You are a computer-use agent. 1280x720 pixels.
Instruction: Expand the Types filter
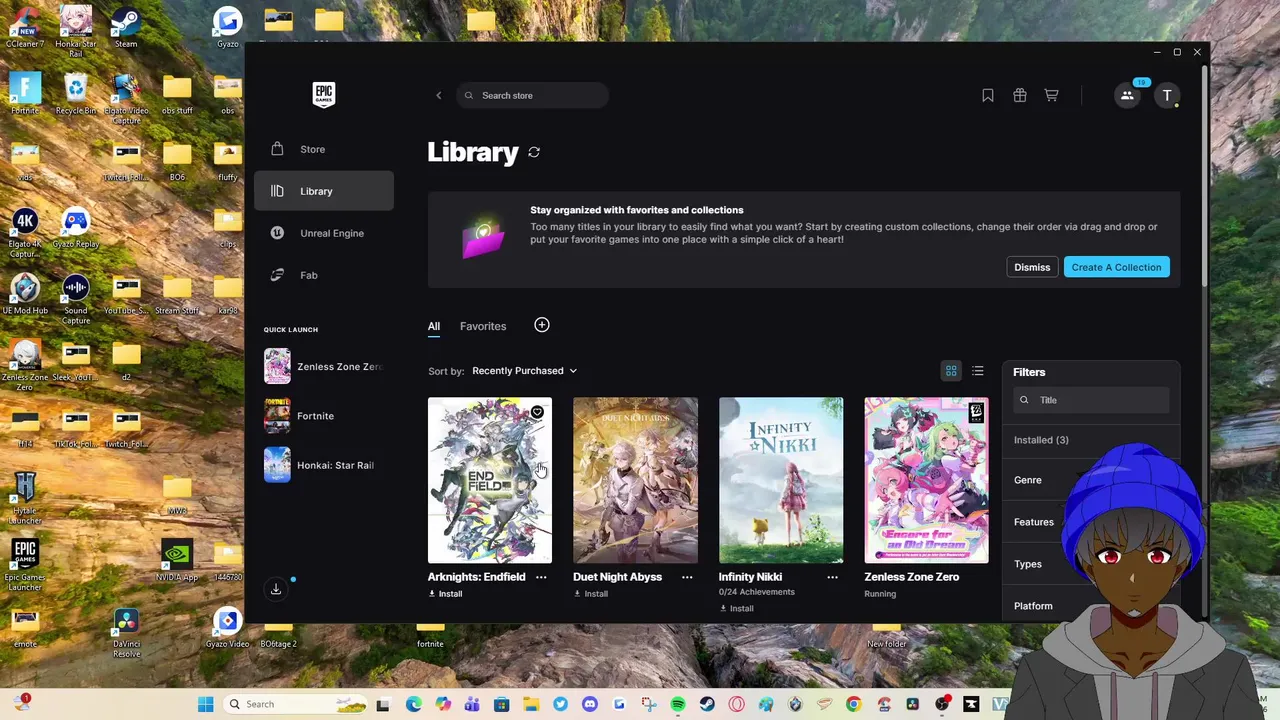(x=1028, y=564)
